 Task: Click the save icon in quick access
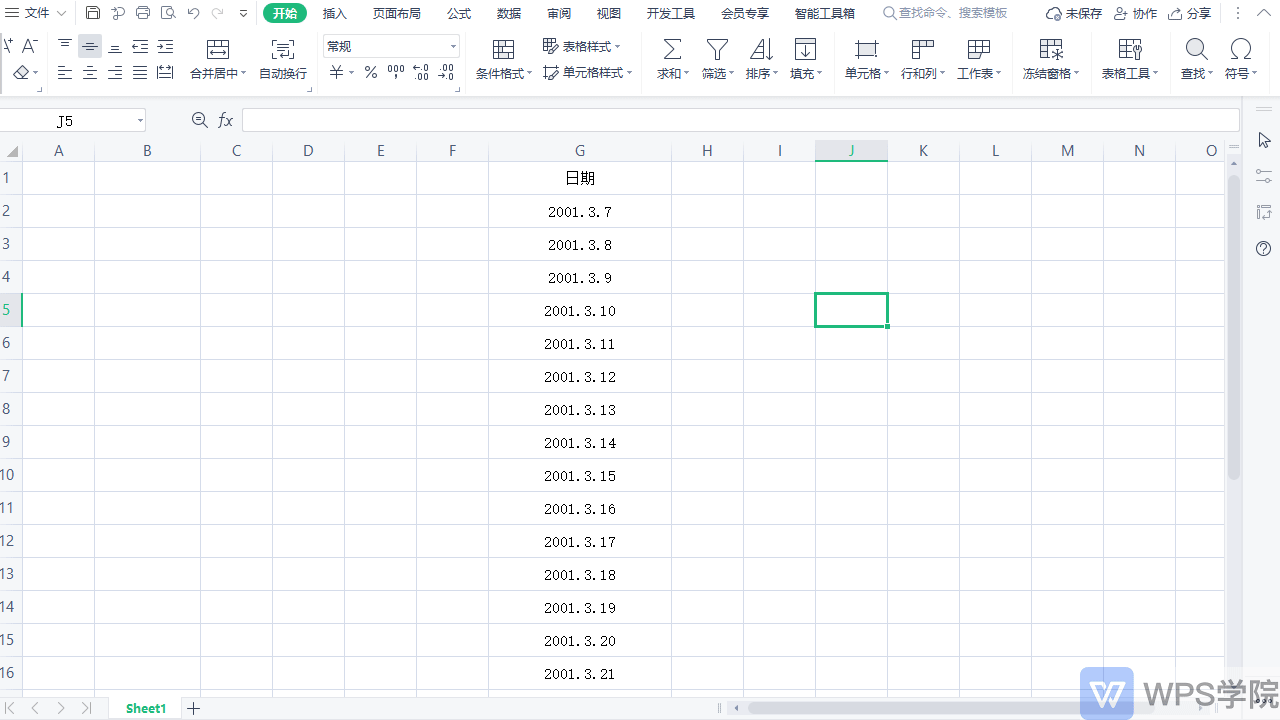pos(93,13)
